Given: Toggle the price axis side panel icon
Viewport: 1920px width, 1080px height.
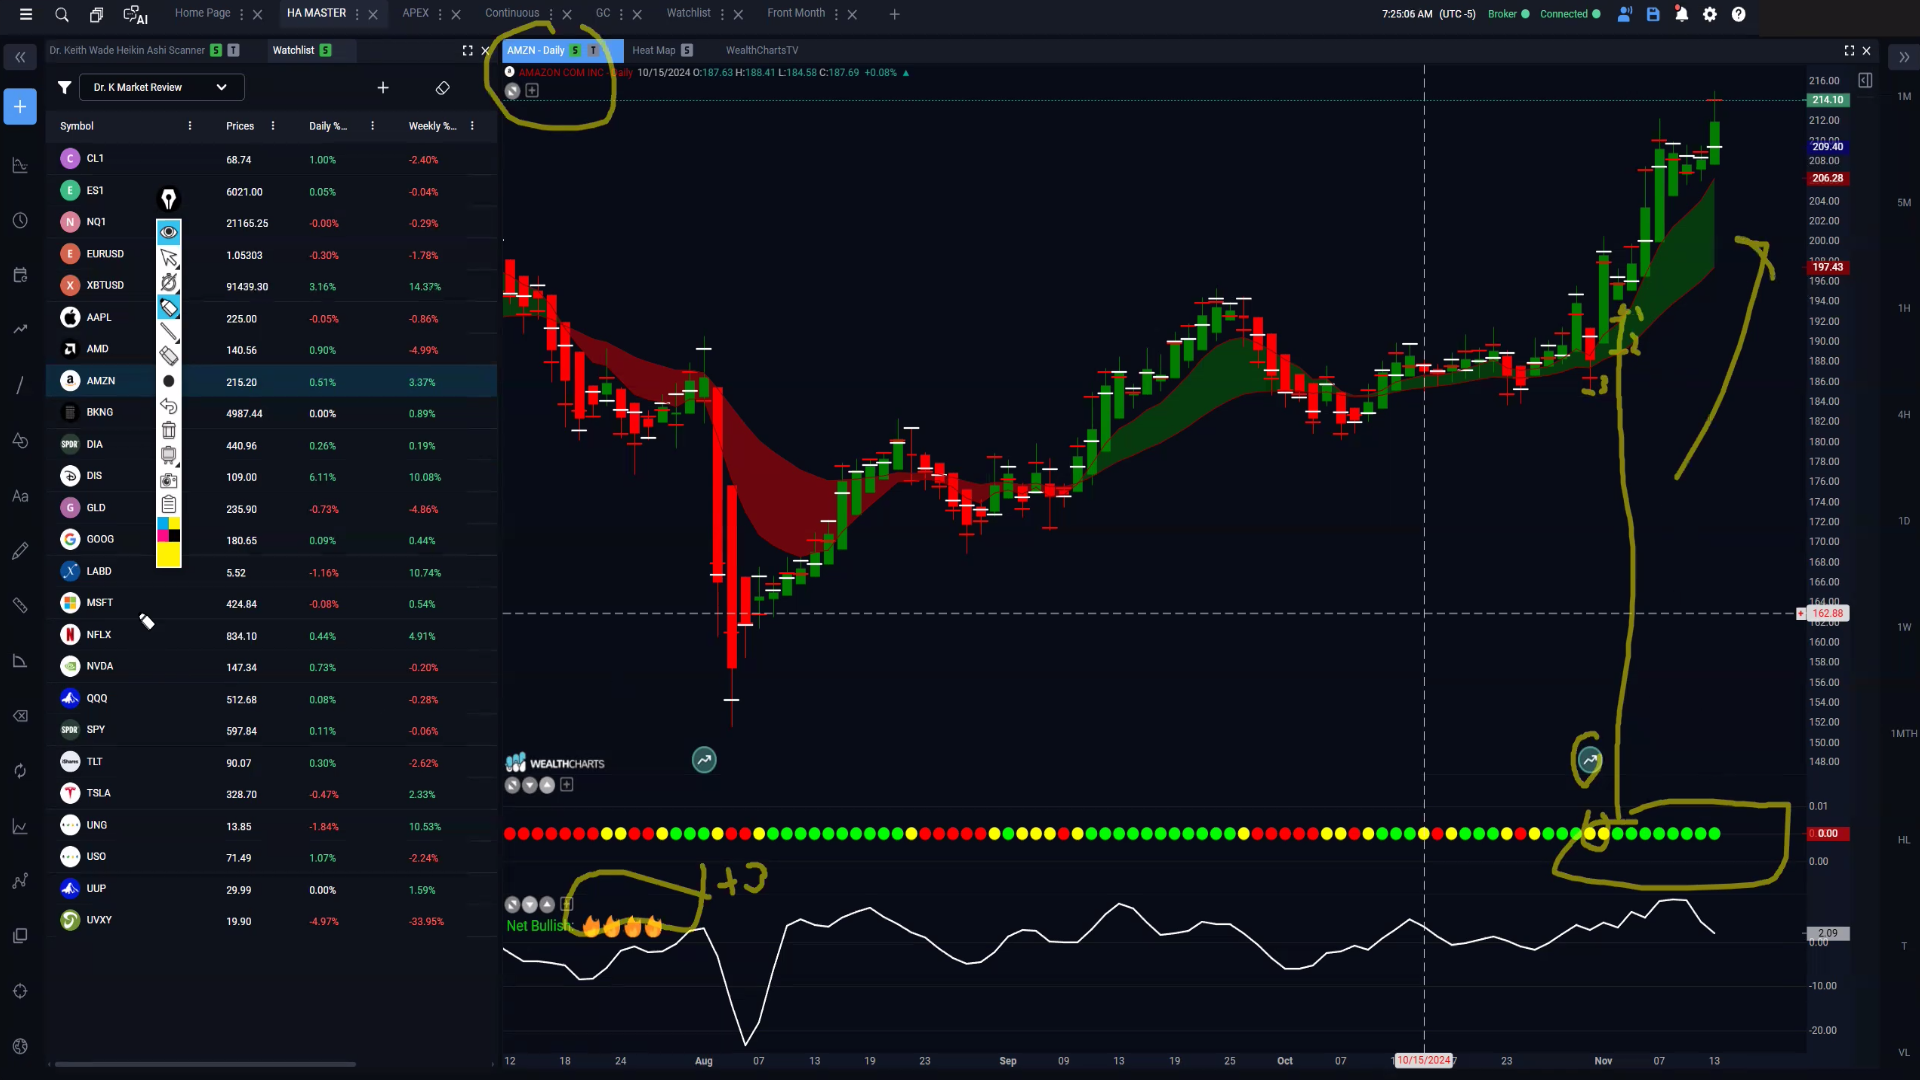Looking at the screenshot, I should click(1865, 80).
